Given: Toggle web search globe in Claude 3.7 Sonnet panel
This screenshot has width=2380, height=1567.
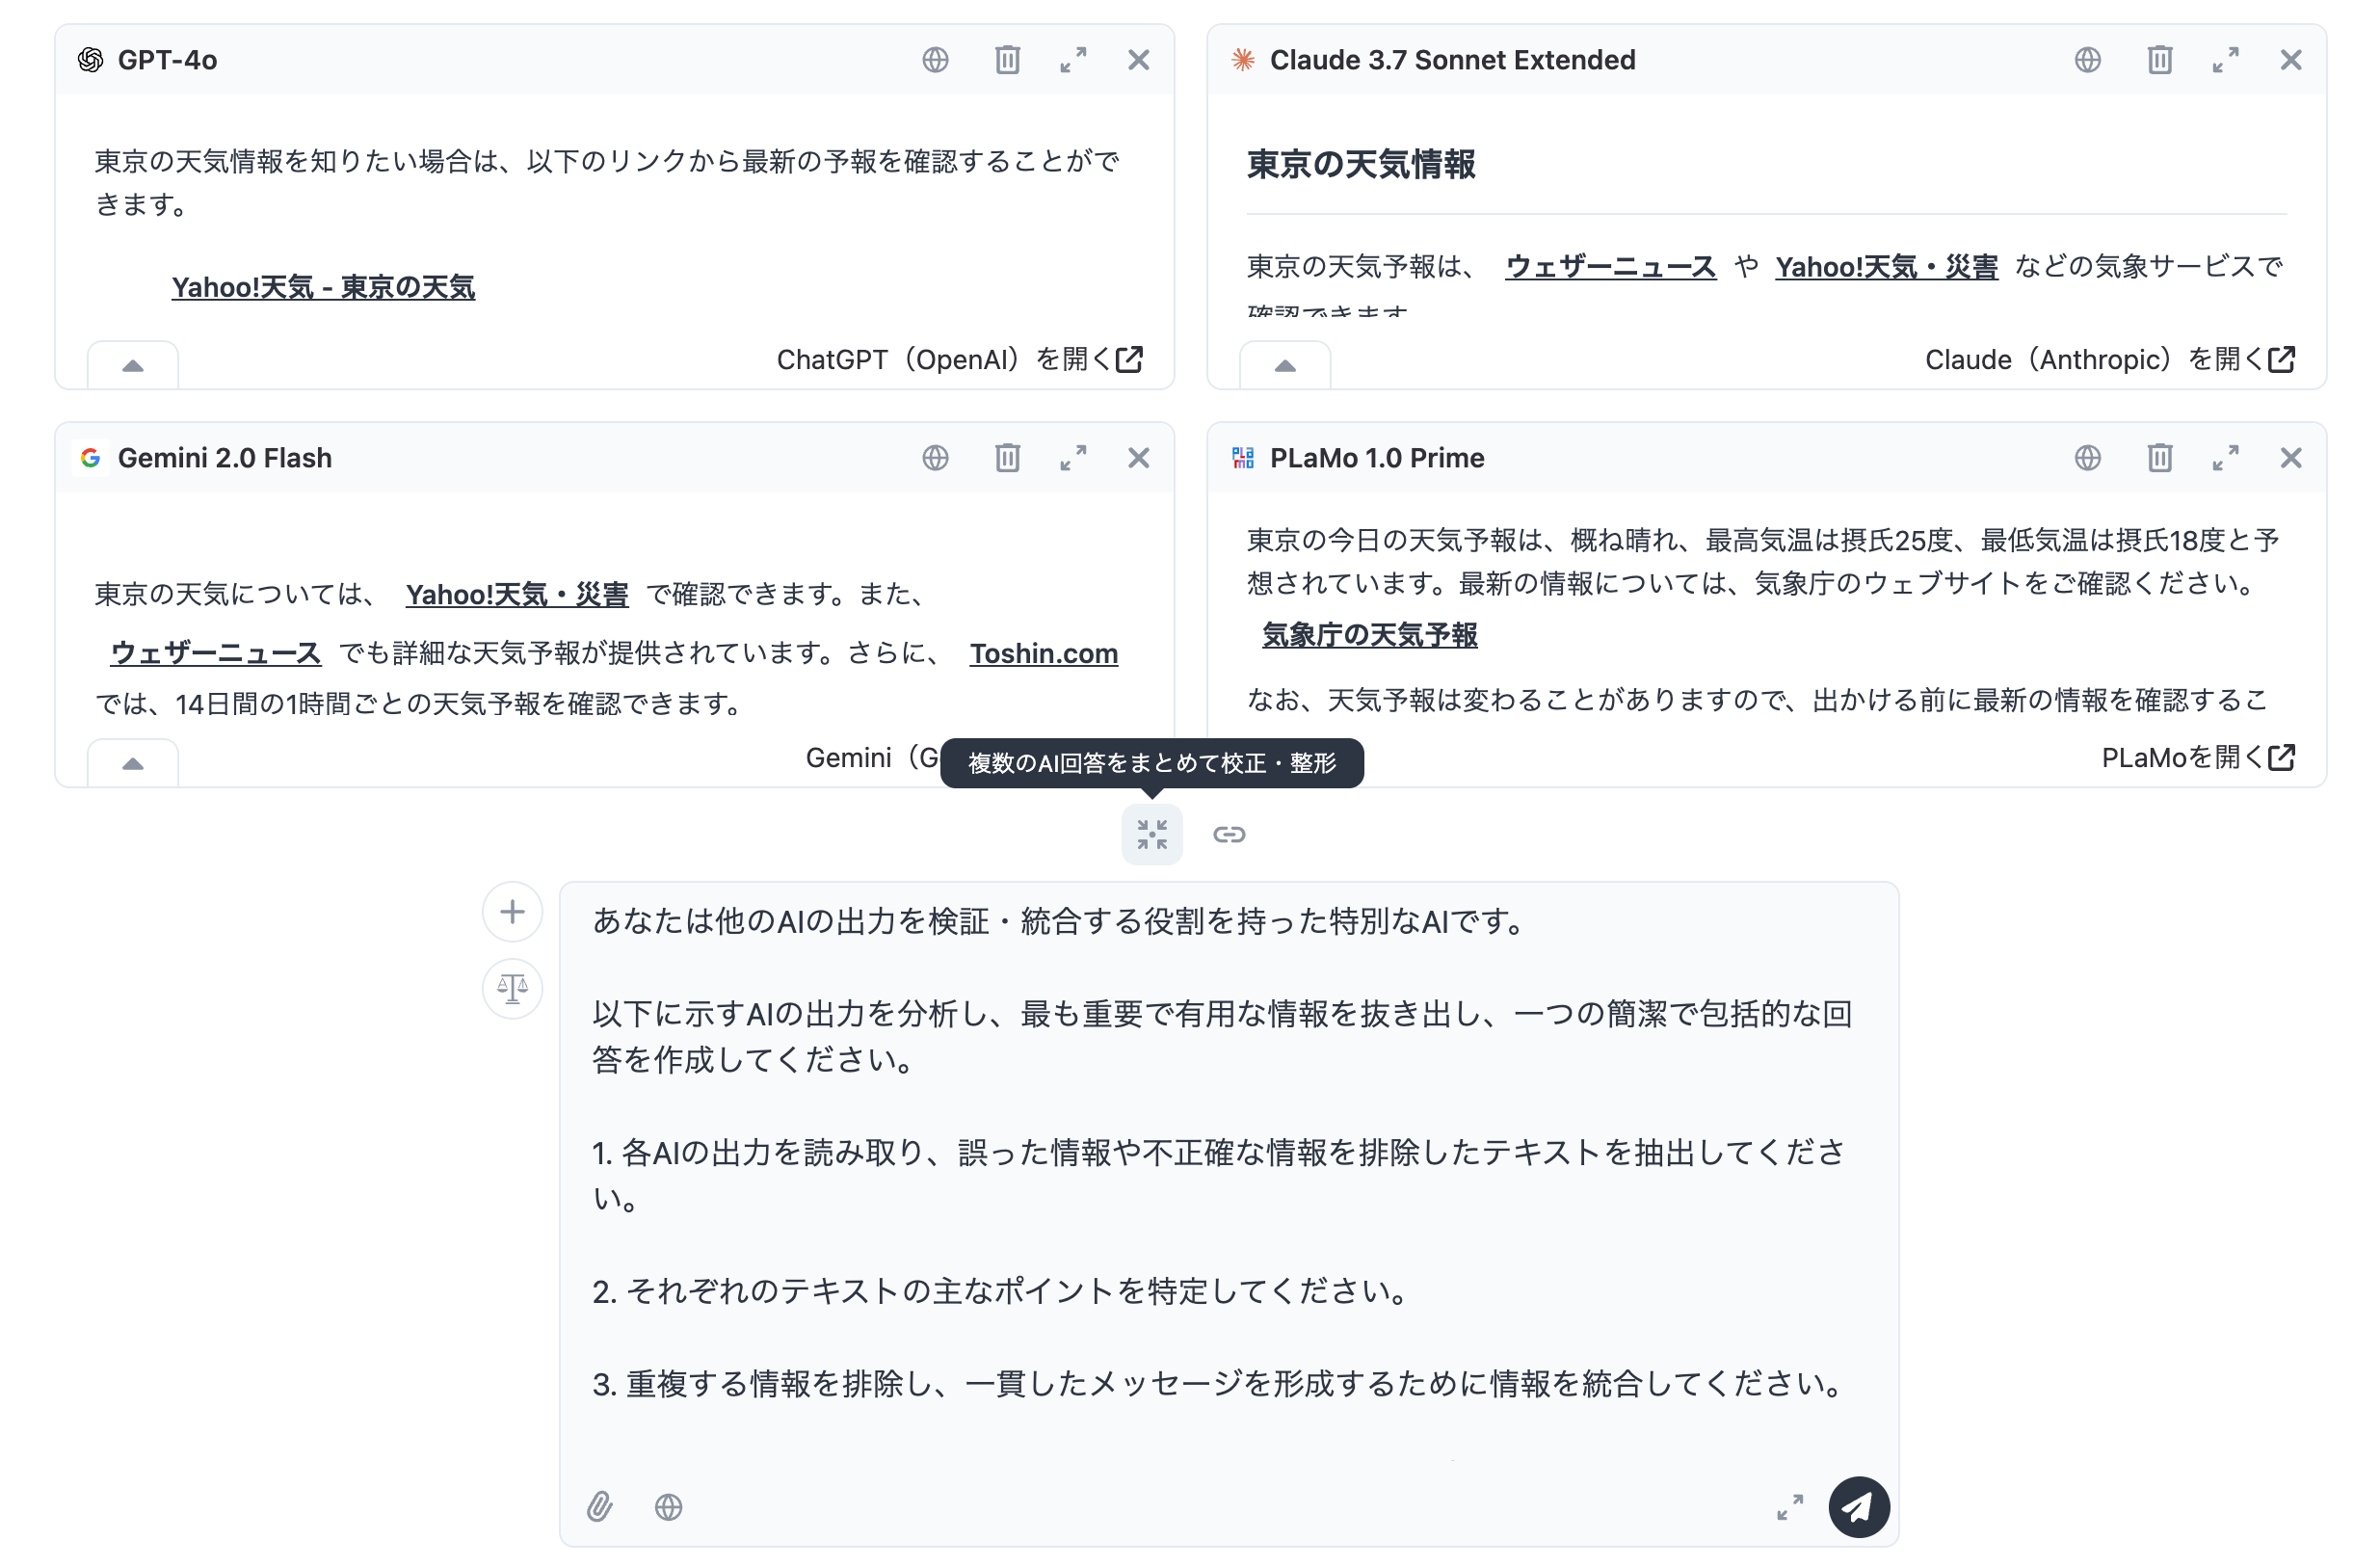Looking at the screenshot, I should coord(2087,60).
